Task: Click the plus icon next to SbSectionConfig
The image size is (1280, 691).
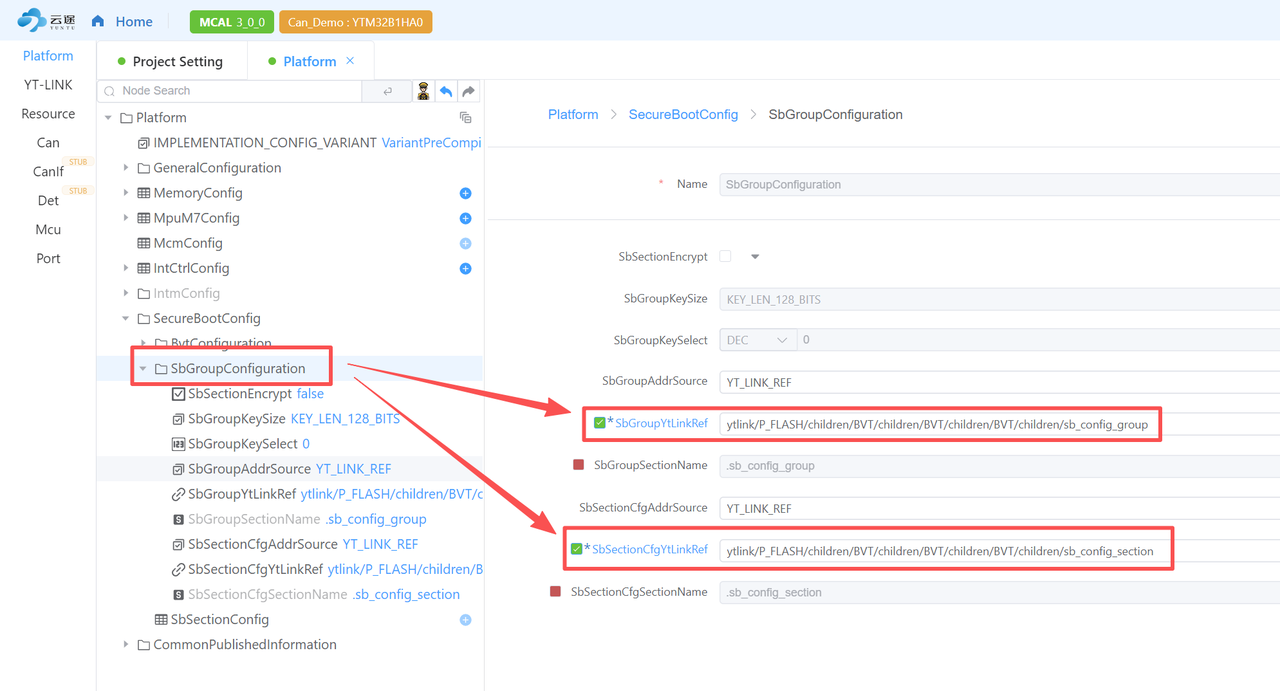Action: tap(465, 620)
